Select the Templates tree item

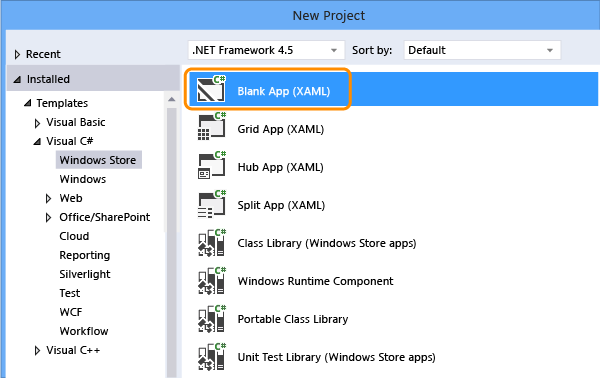62,103
